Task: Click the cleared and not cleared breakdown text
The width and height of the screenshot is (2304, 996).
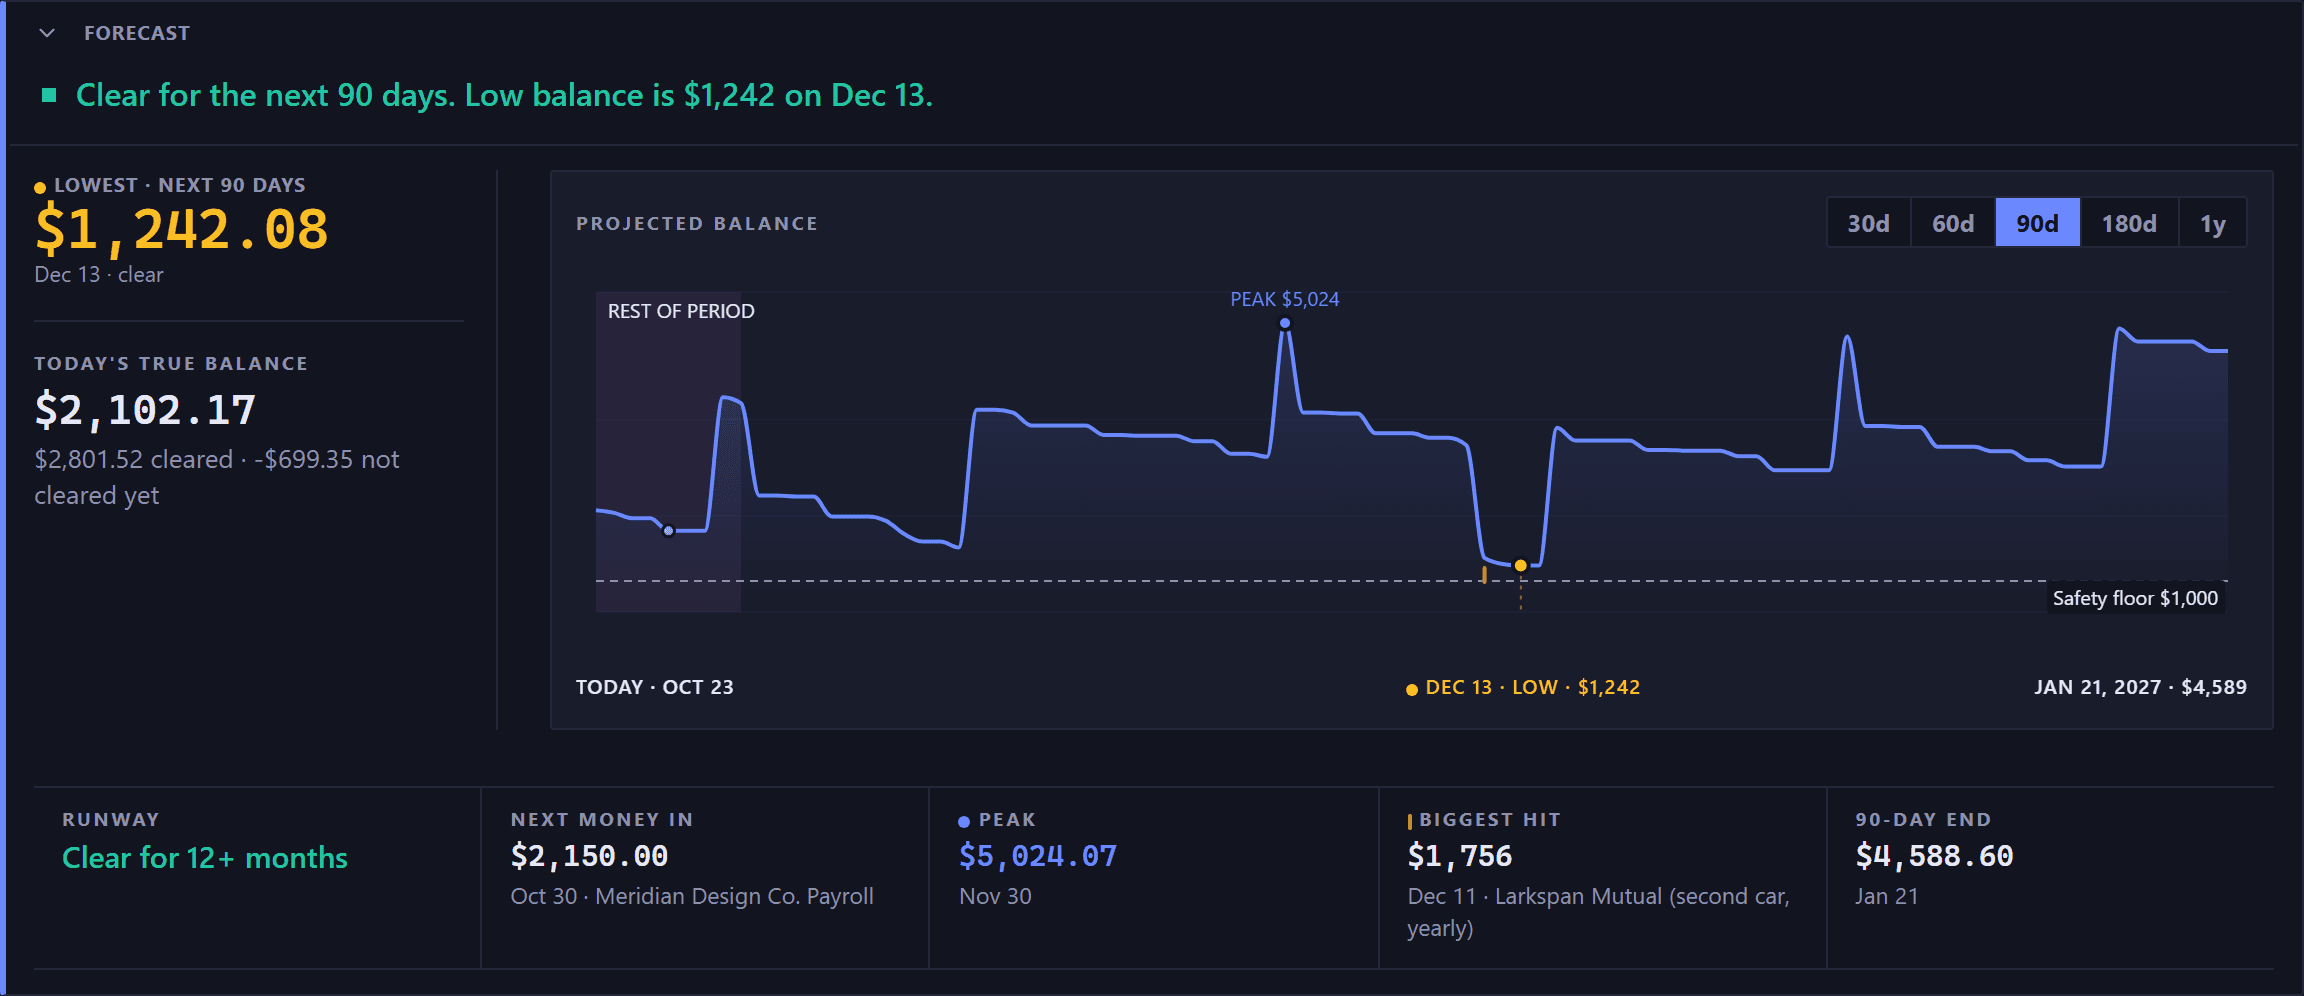Action: (x=217, y=477)
